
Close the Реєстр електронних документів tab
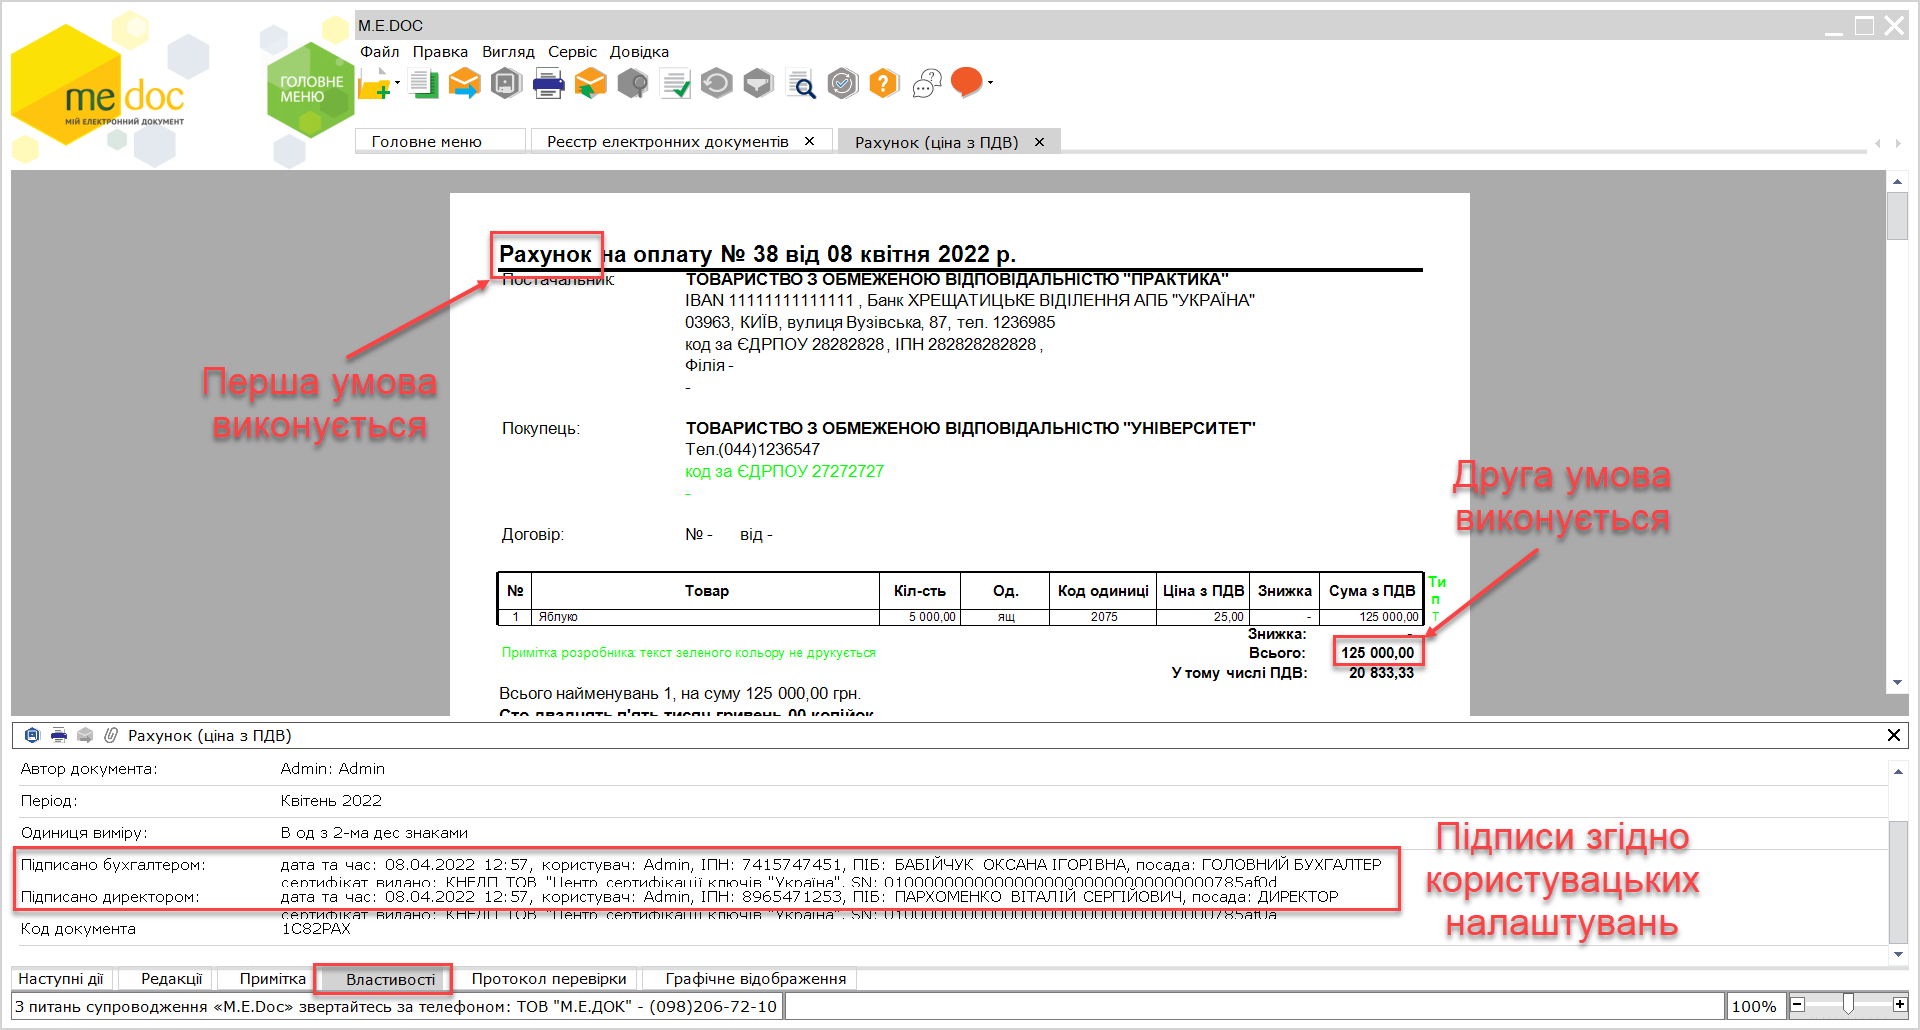810,141
